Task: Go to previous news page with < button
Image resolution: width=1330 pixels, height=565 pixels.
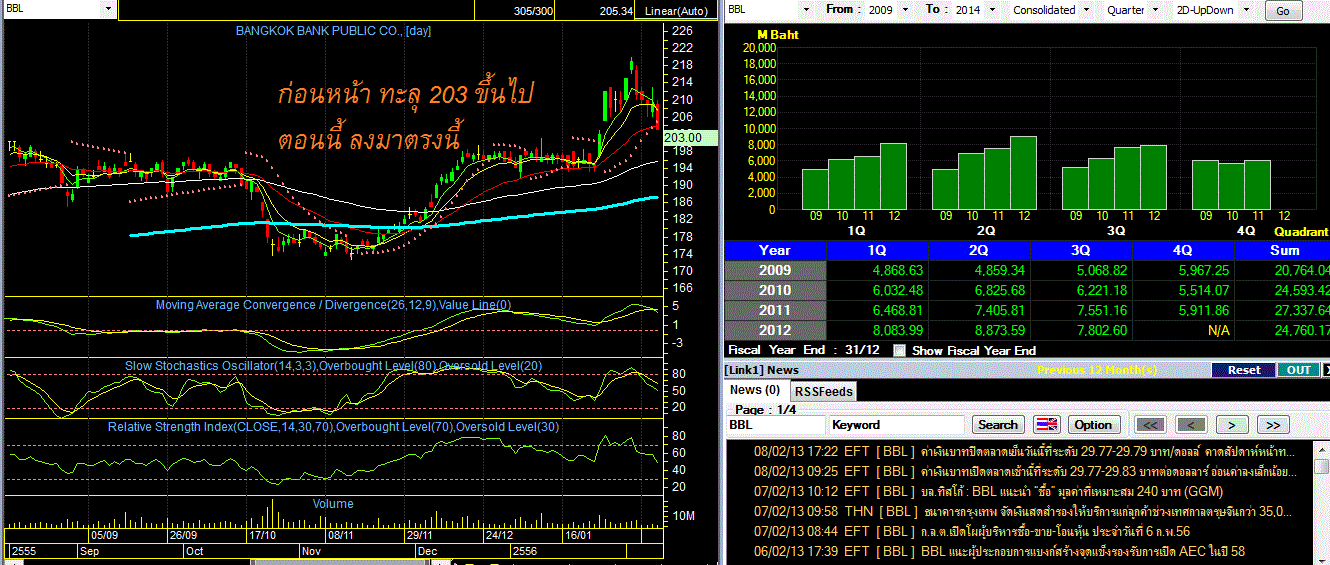Action: click(x=1190, y=425)
